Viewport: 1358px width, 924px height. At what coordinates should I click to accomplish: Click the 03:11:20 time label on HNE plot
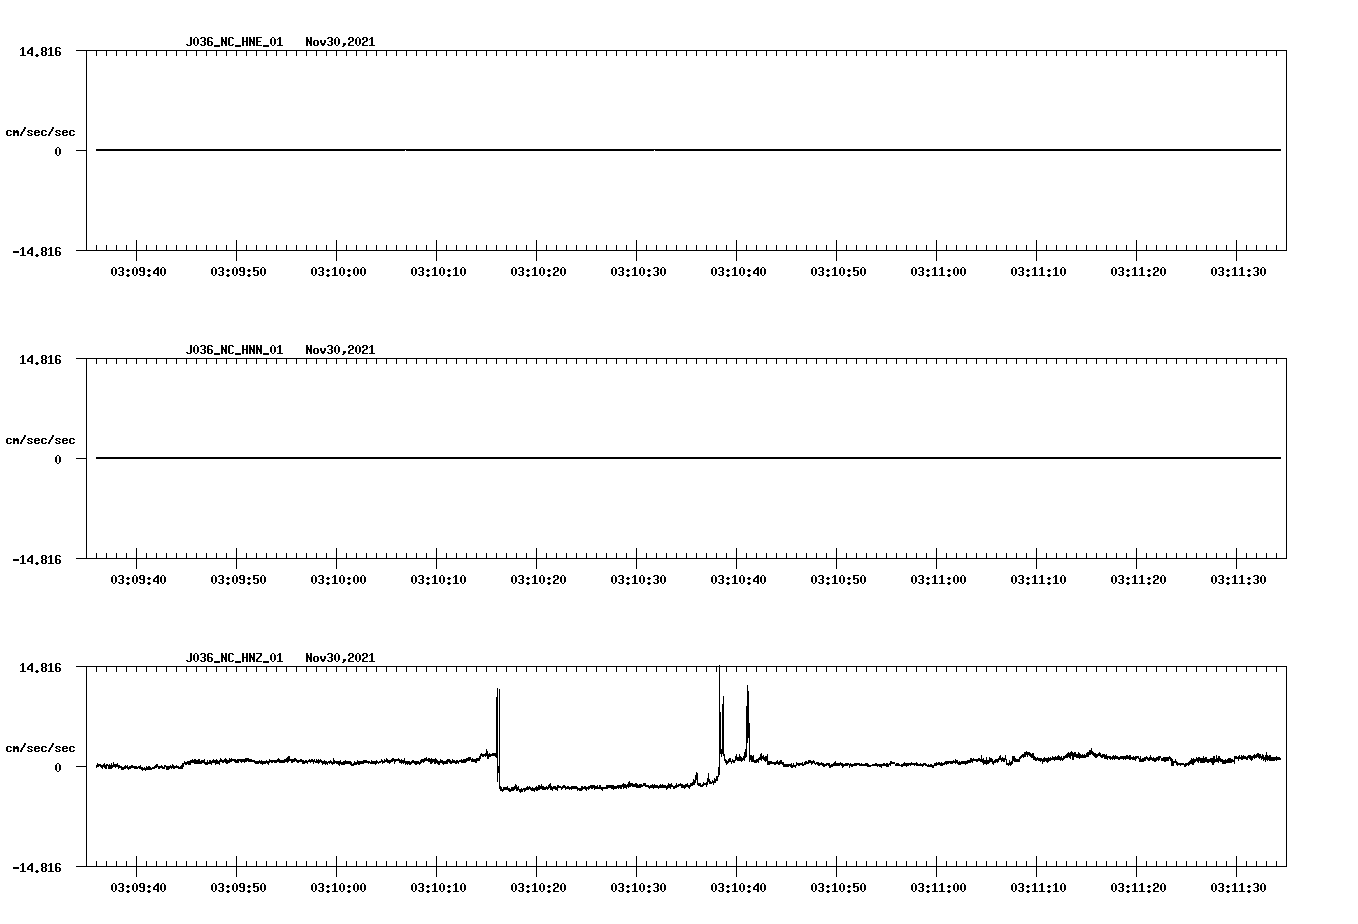[1138, 272]
